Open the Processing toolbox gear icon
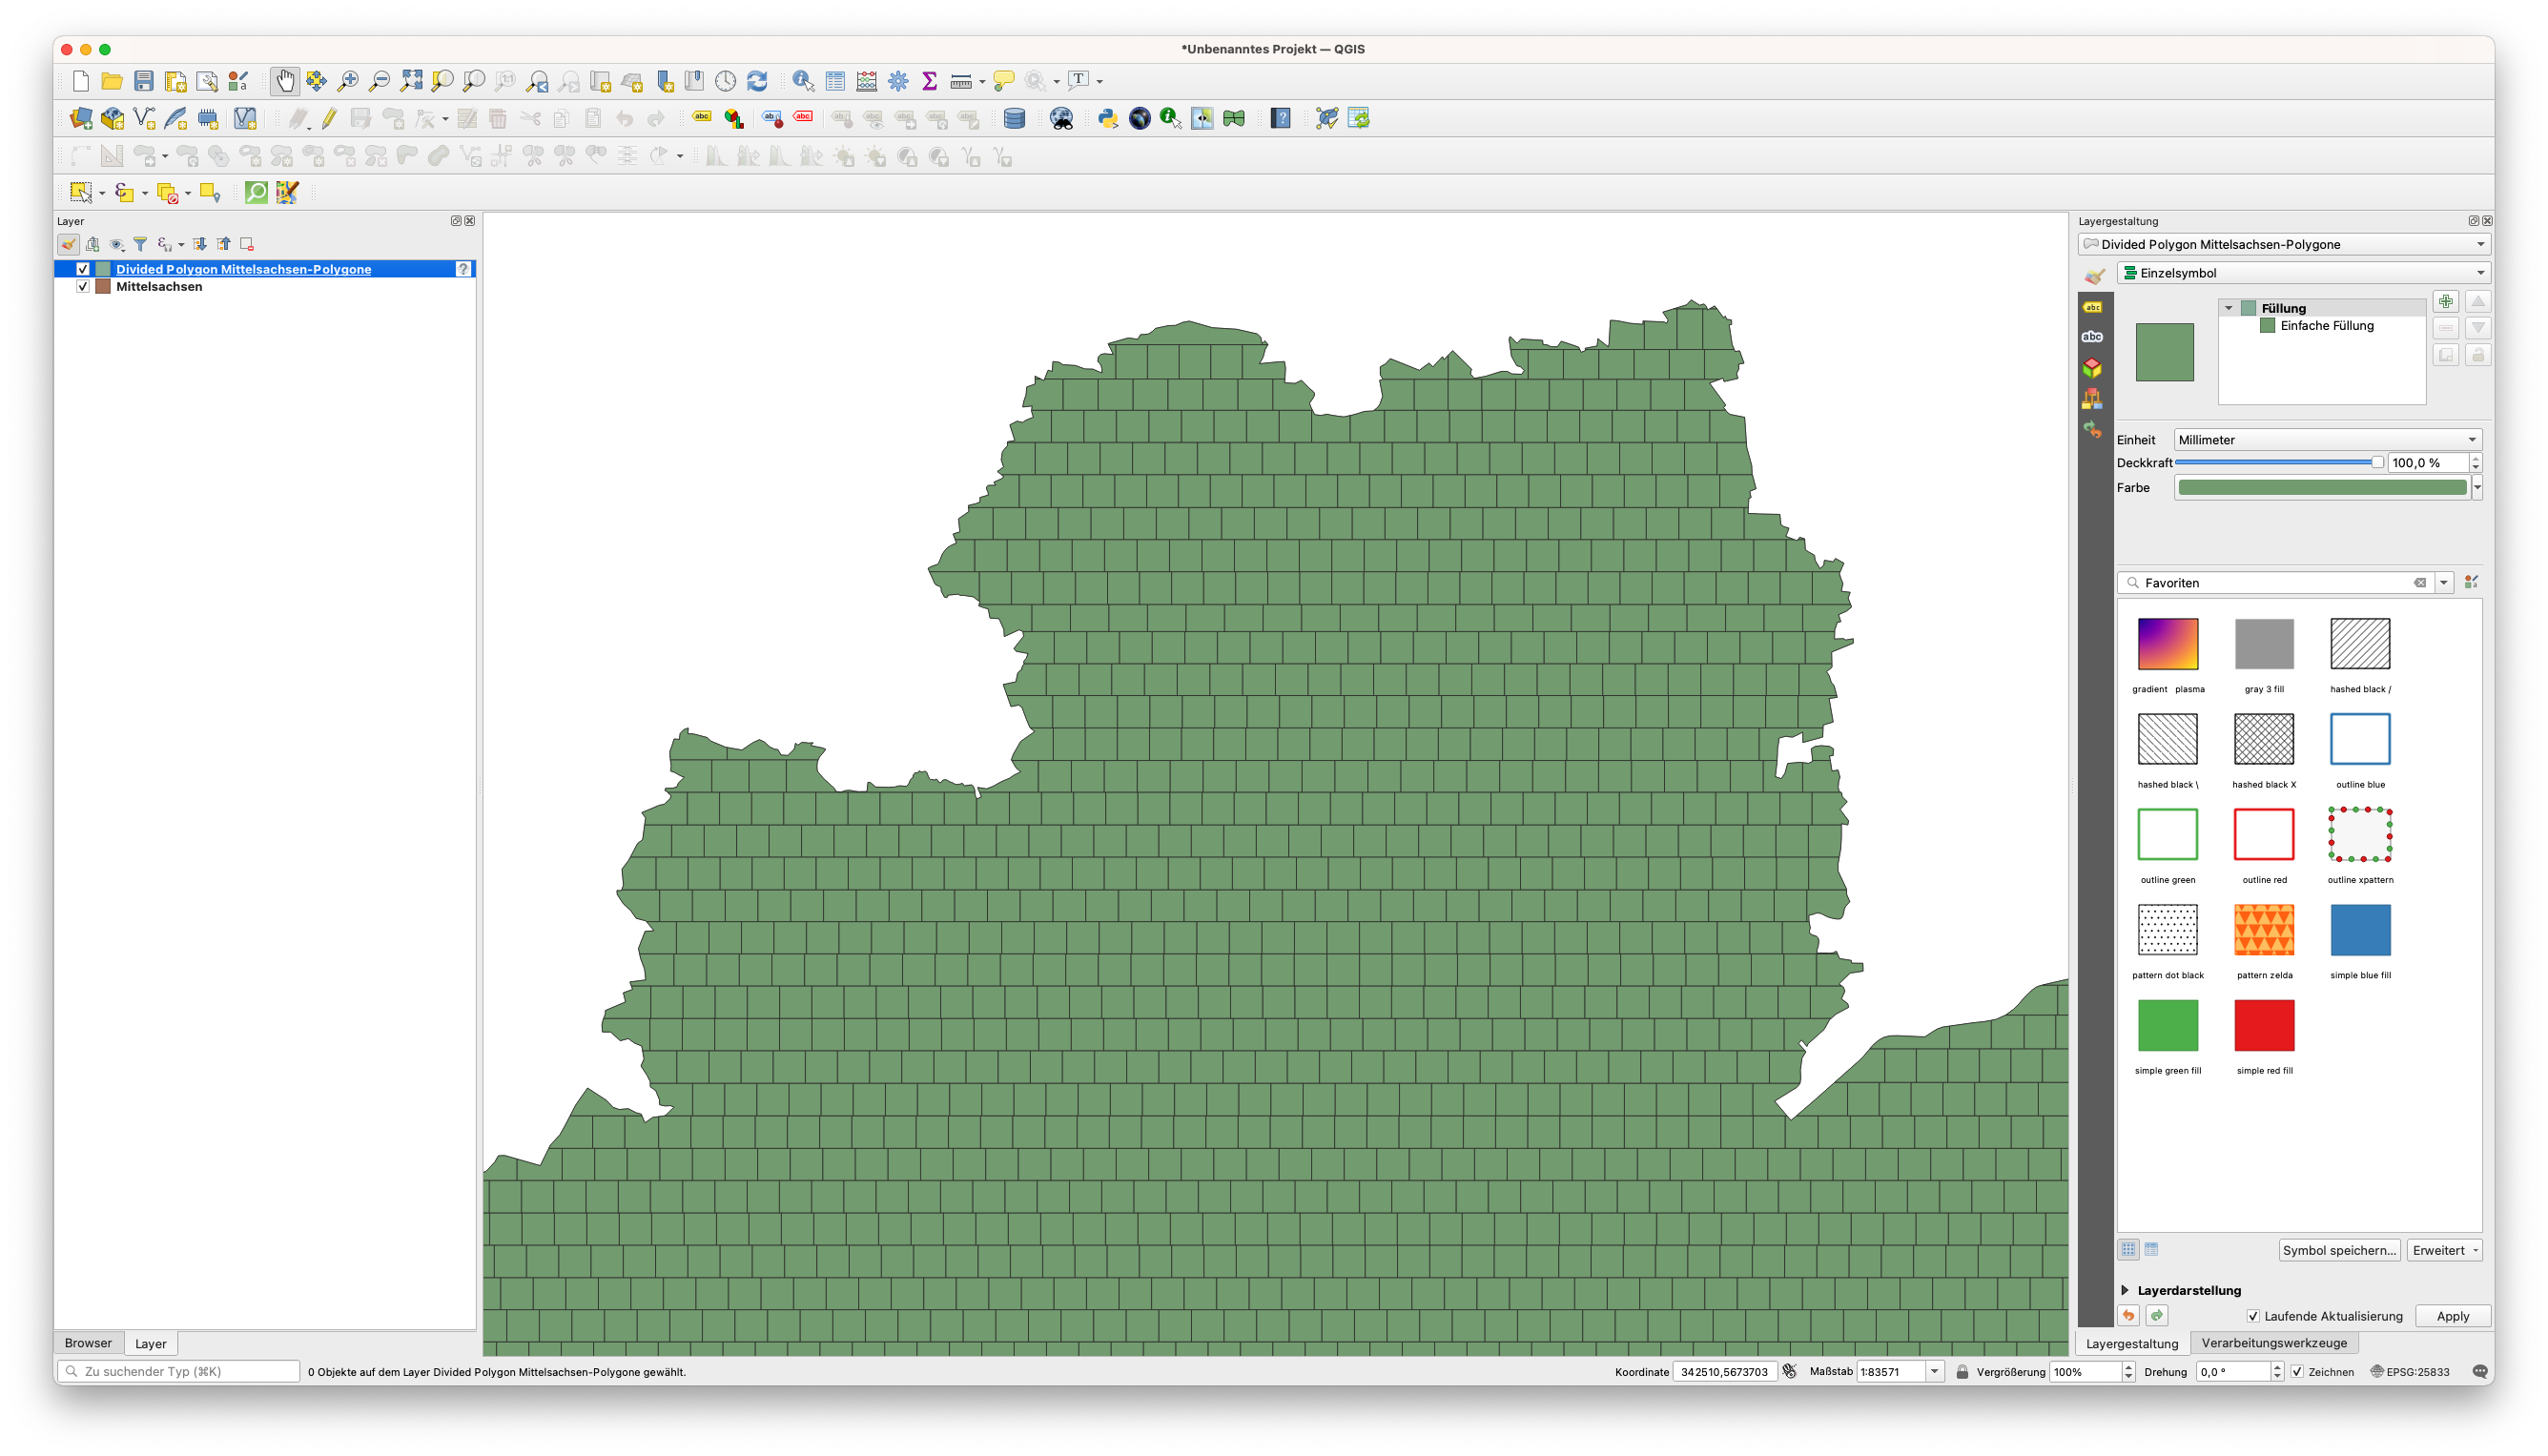 tap(898, 81)
